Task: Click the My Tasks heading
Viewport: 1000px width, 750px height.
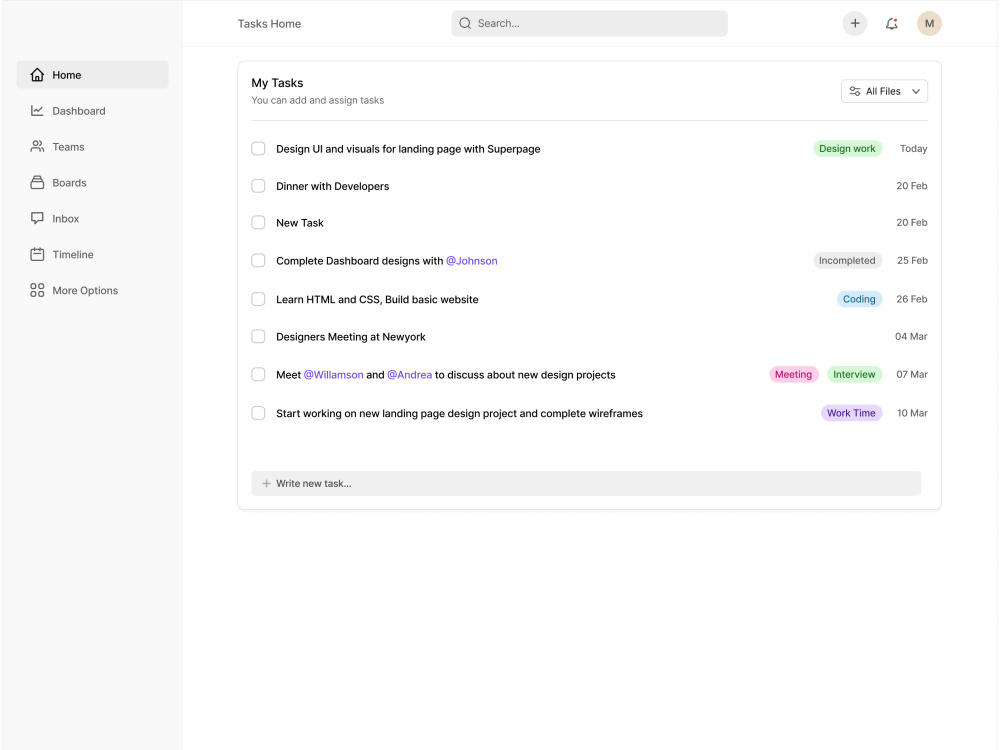Action: click(277, 83)
